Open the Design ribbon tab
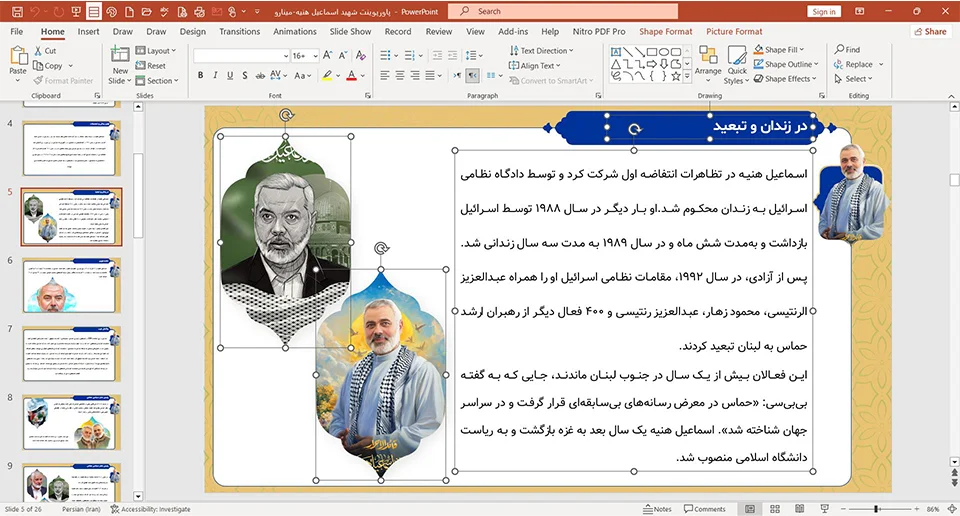Viewport: 960px width, 516px height. pos(192,31)
